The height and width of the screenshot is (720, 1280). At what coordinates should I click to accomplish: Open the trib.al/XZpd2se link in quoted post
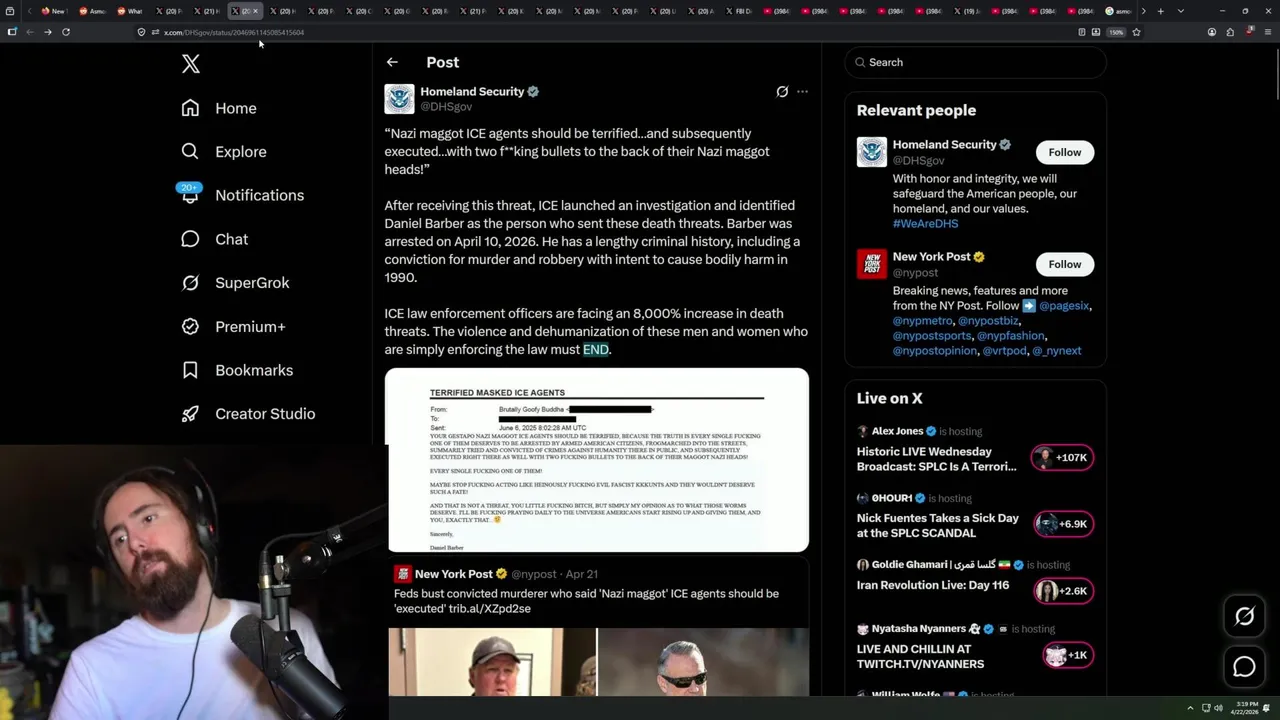coord(490,609)
